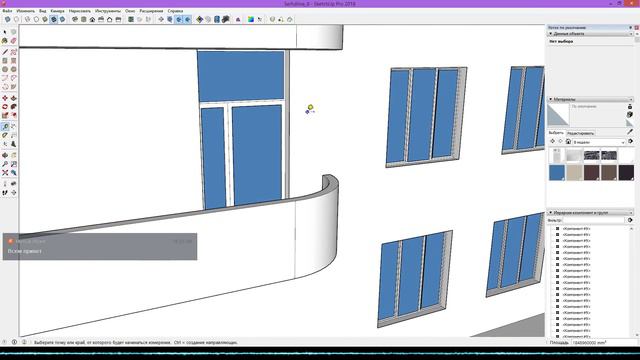Open the Расширения menu

151,11
